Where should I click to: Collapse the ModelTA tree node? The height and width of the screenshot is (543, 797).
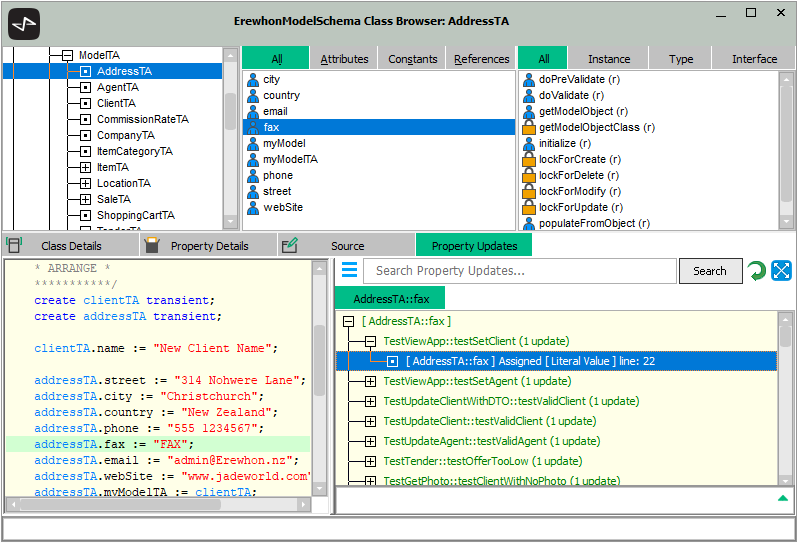[x=68, y=56]
